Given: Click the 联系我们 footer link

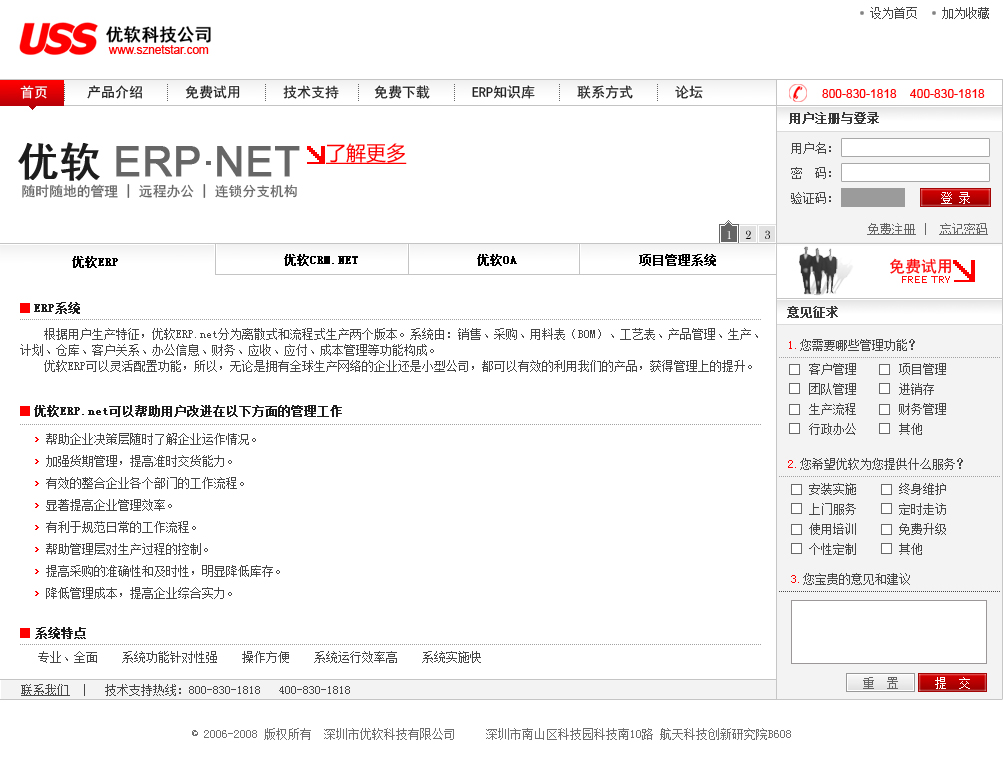Looking at the screenshot, I should tap(45, 690).
